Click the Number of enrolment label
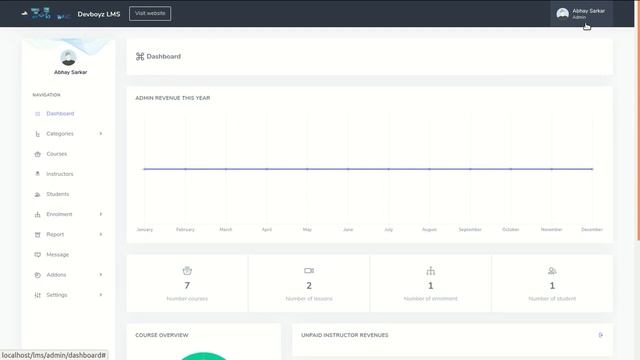 point(431,299)
